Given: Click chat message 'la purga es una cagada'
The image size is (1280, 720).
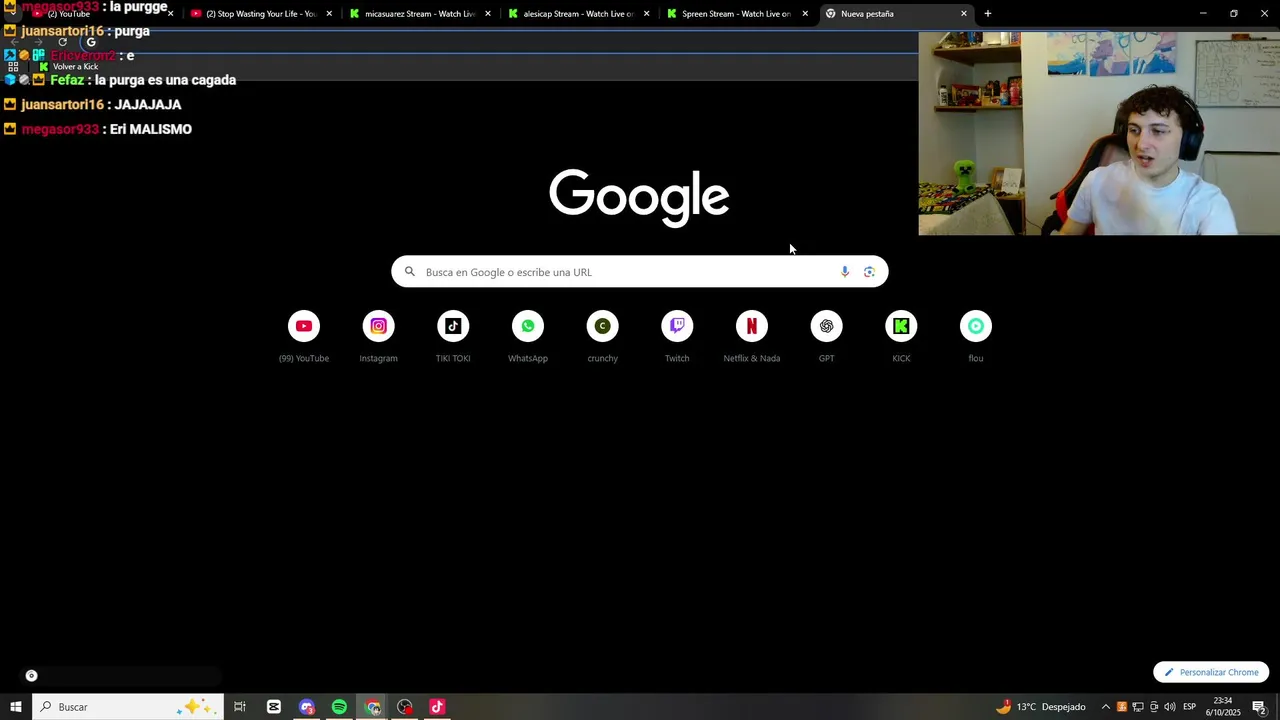Looking at the screenshot, I should pos(165,80).
